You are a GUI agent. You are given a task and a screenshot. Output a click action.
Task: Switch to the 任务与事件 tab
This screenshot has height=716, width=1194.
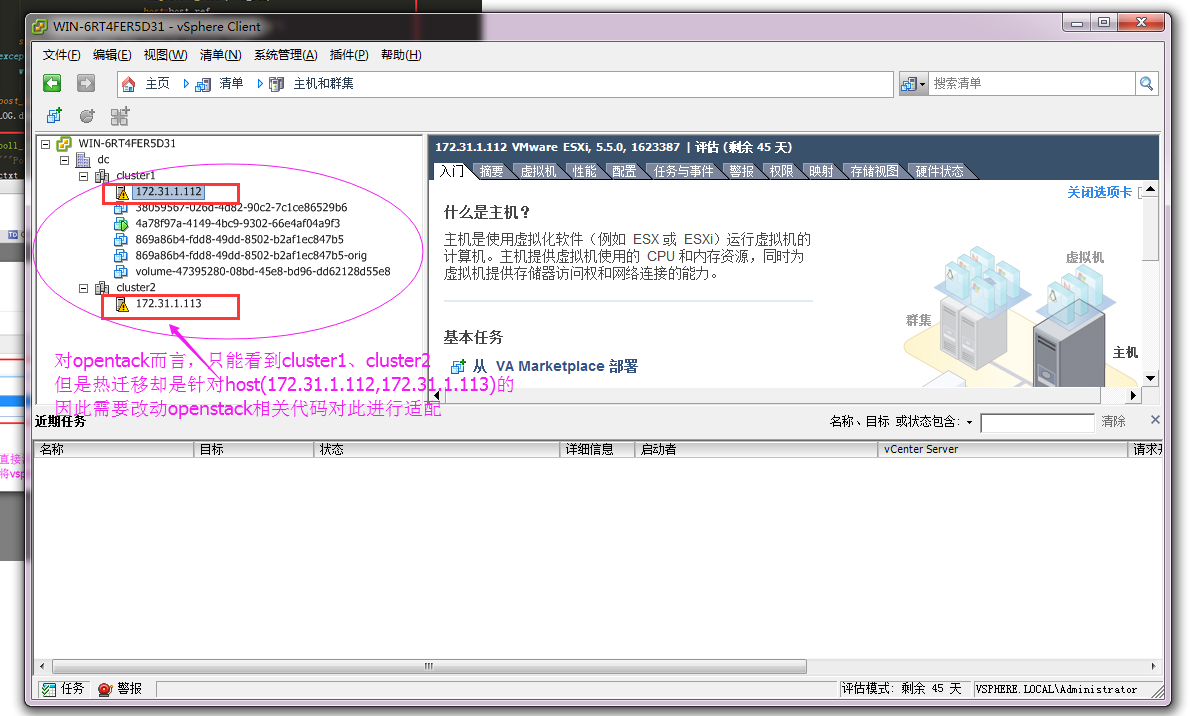tap(683, 171)
